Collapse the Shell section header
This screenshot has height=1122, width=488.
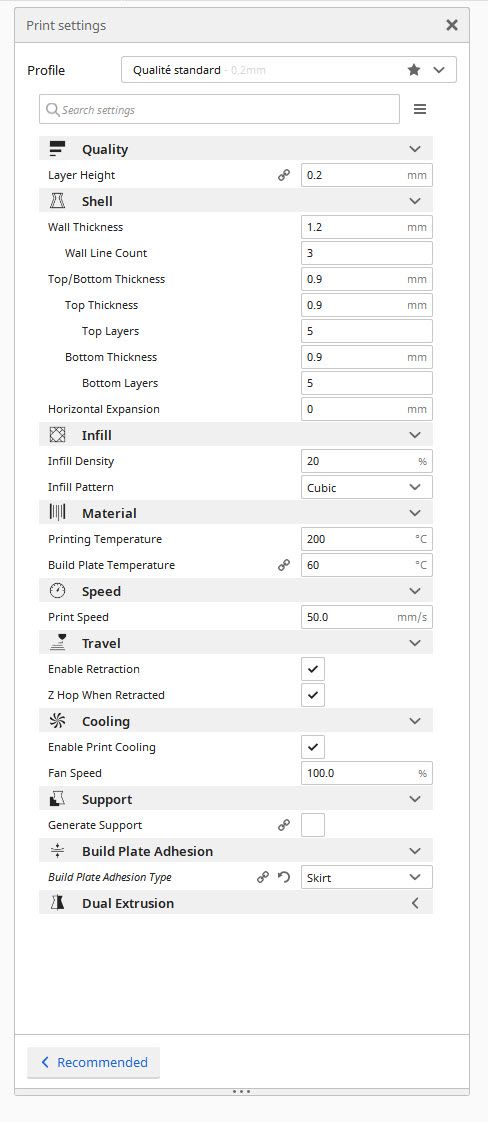point(236,201)
